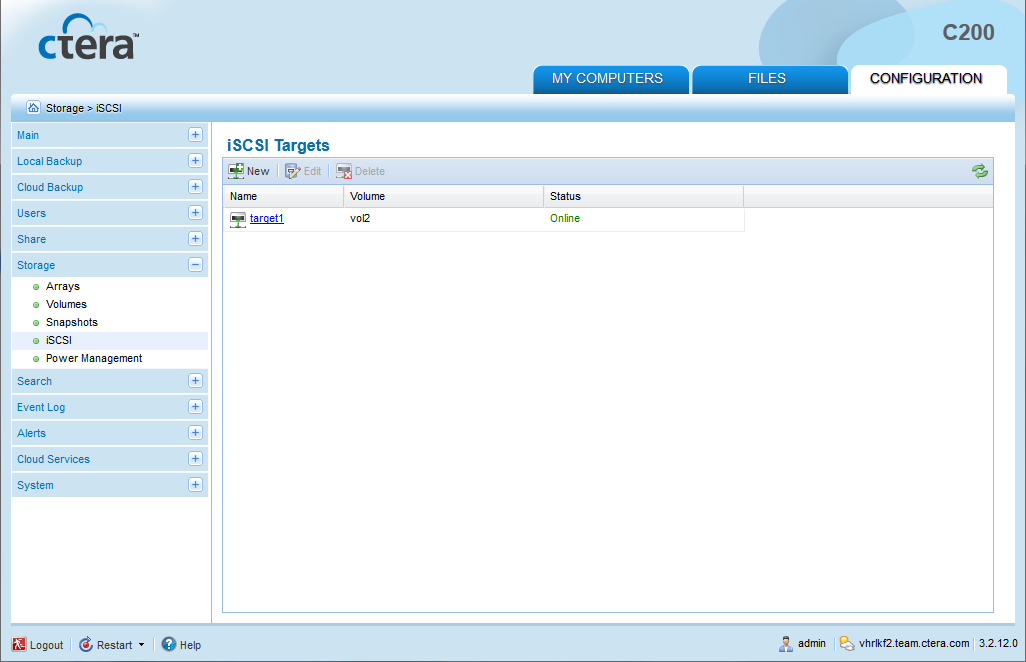1026x662 pixels.
Task: Open the Restart dropdown arrow
Action: coord(141,645)
